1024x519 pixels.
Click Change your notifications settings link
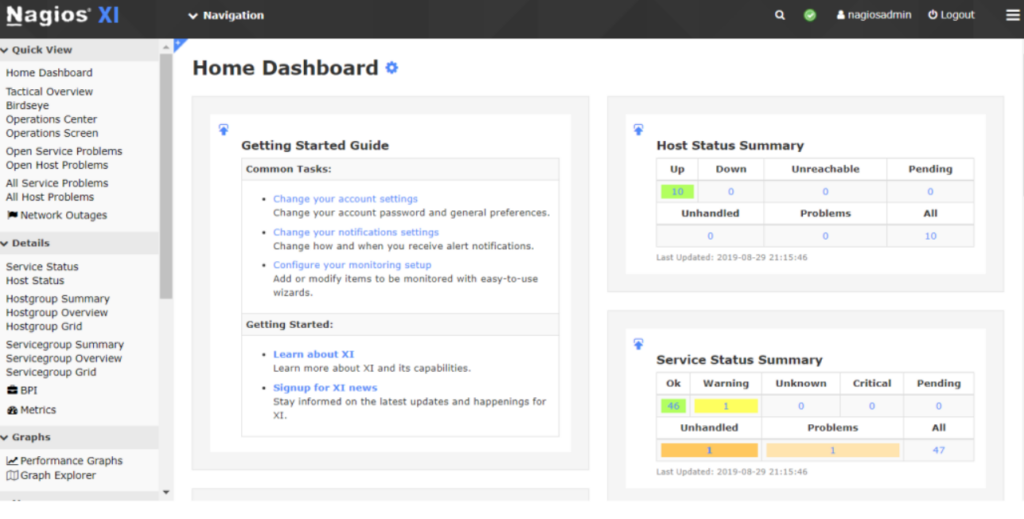pos(356,232)
